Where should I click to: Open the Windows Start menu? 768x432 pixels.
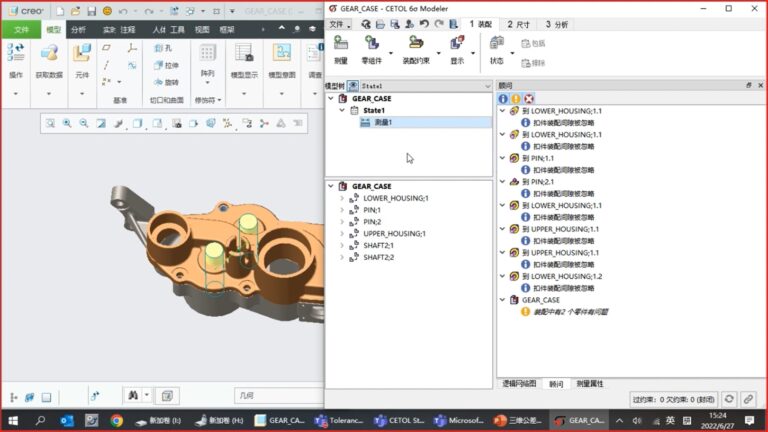[x=13, y=421]
